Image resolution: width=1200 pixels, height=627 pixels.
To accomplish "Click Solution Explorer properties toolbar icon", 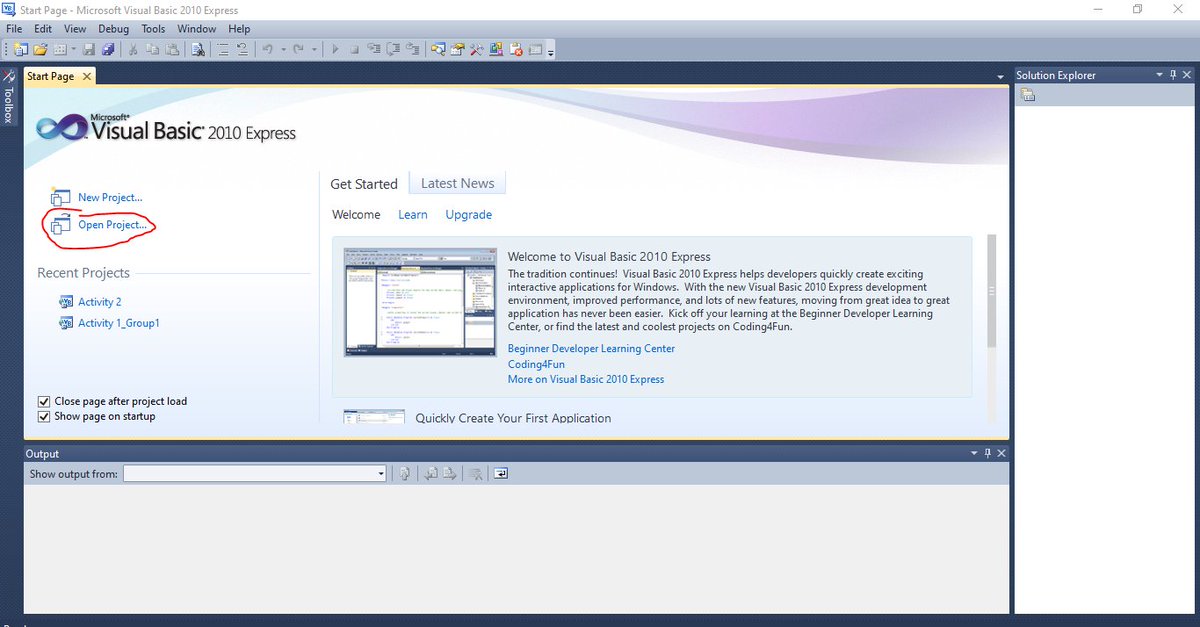I will pos(1028,95).
